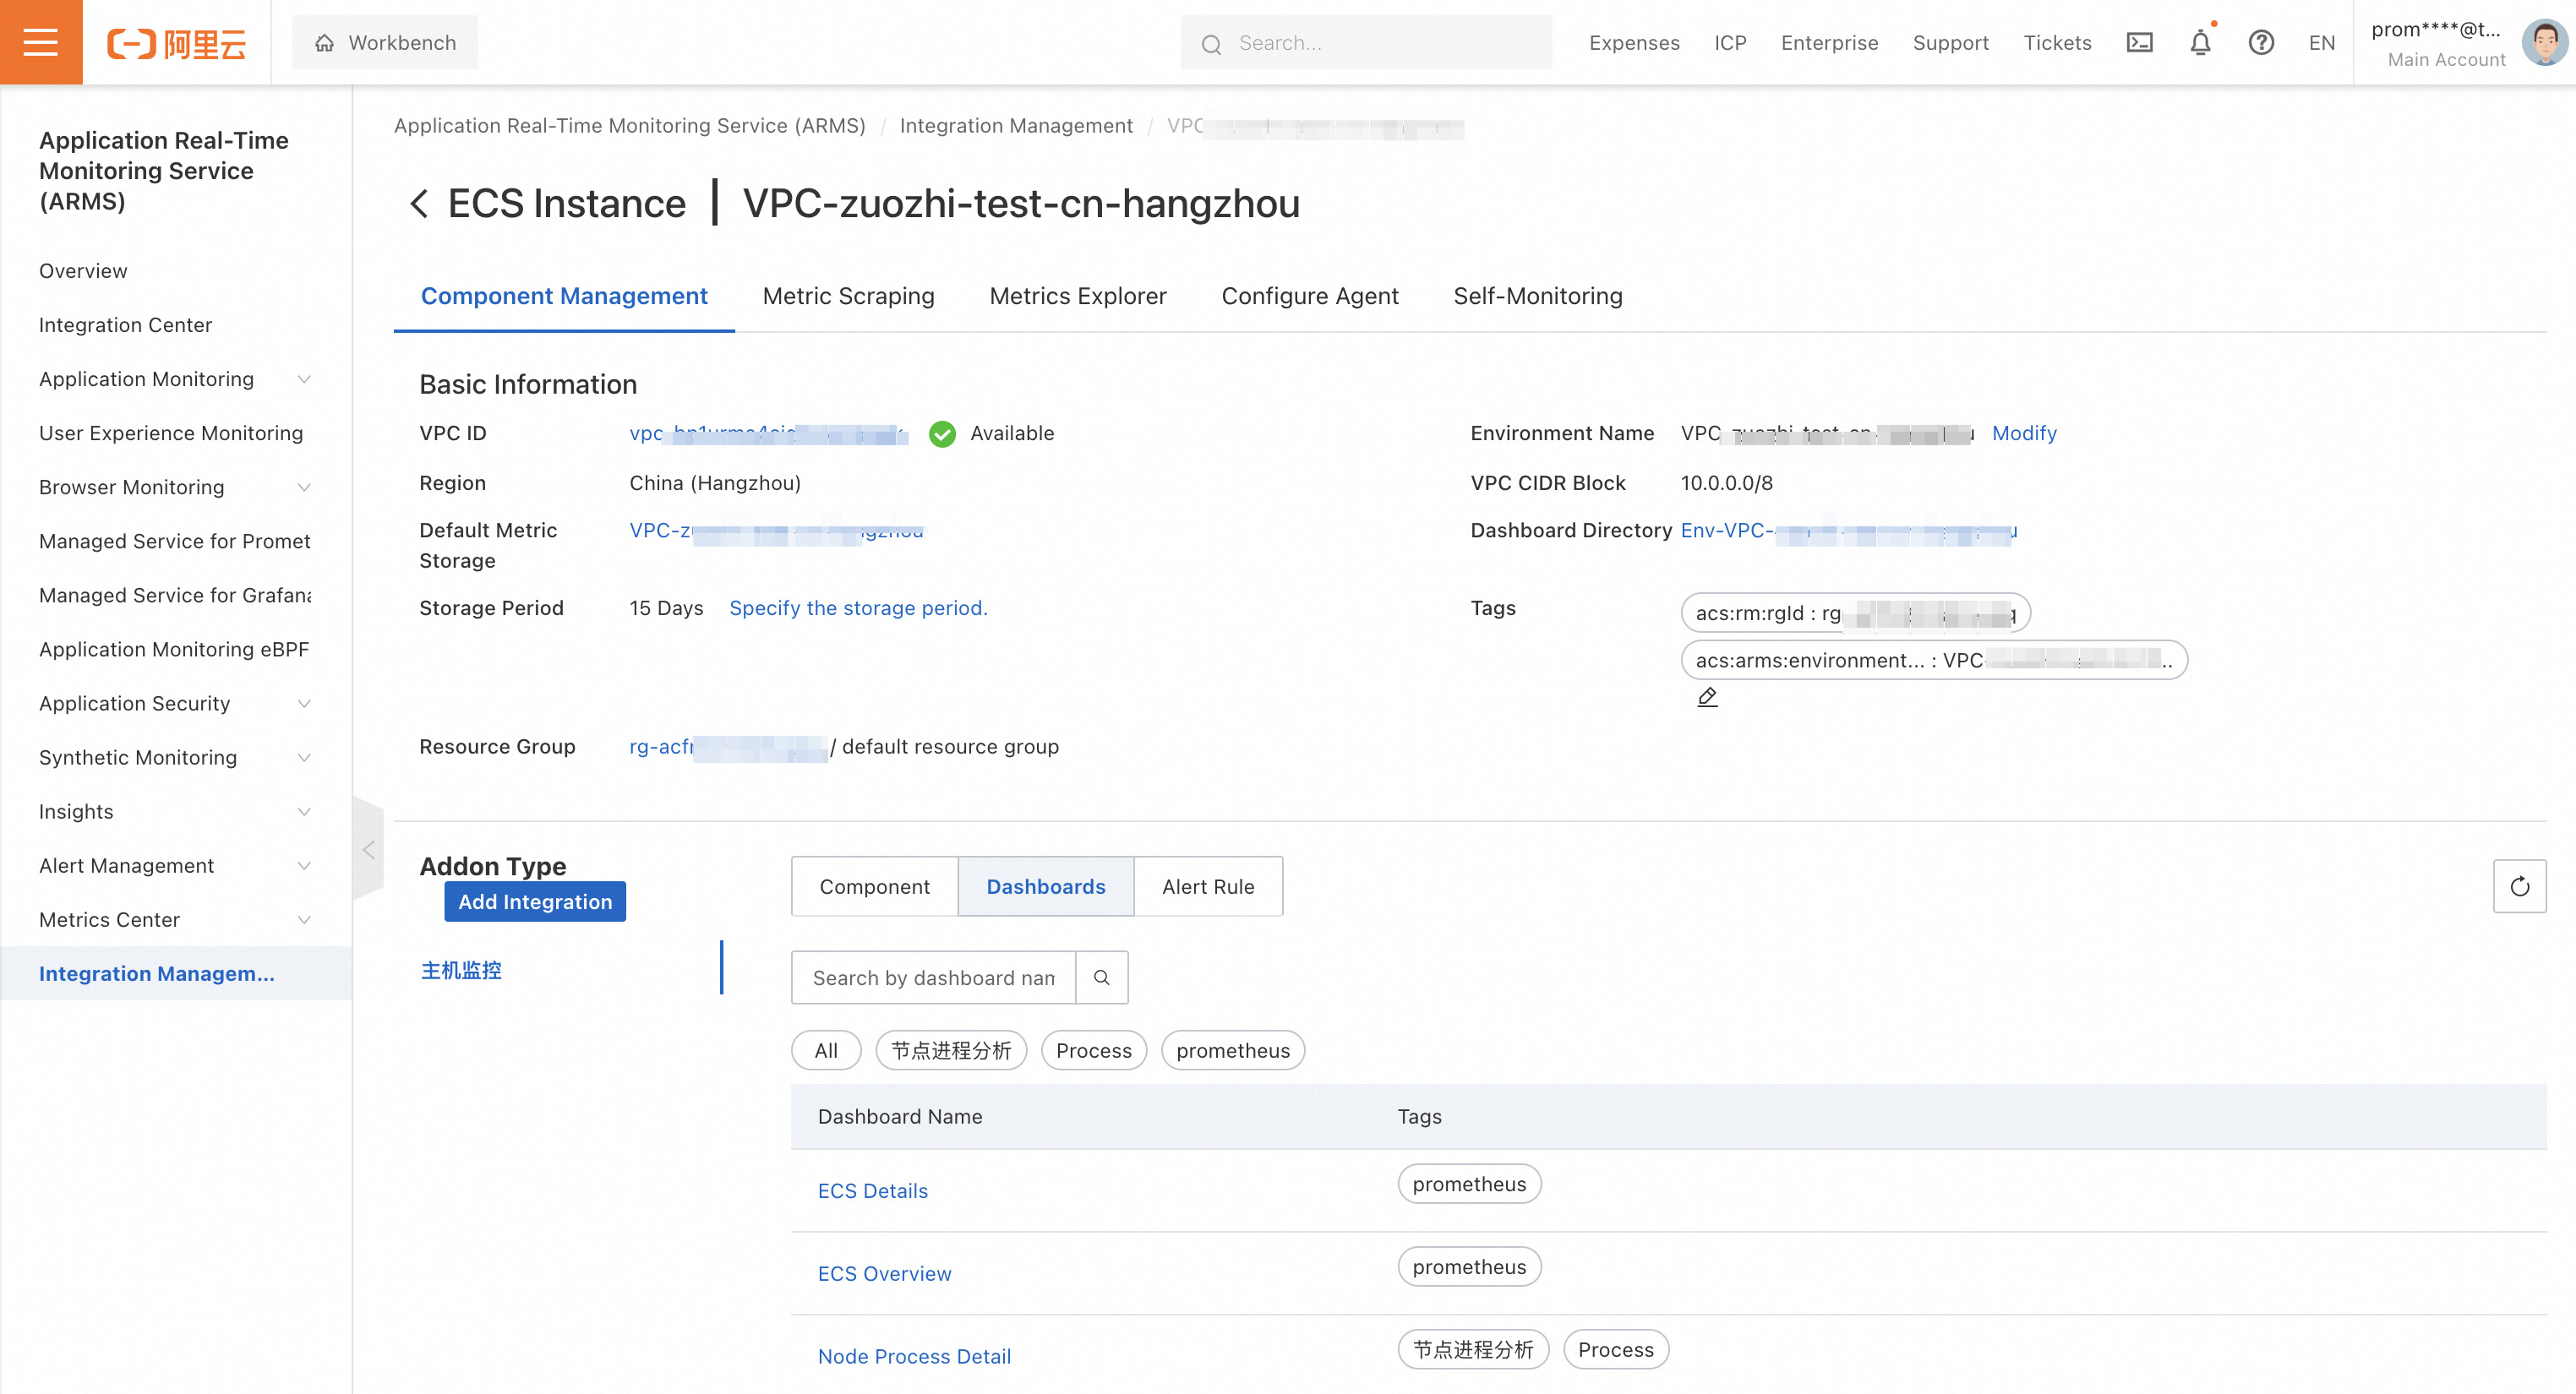Open Tickets in top navigation
The image size is (2576, 1394).
(x=2057, y=43)
